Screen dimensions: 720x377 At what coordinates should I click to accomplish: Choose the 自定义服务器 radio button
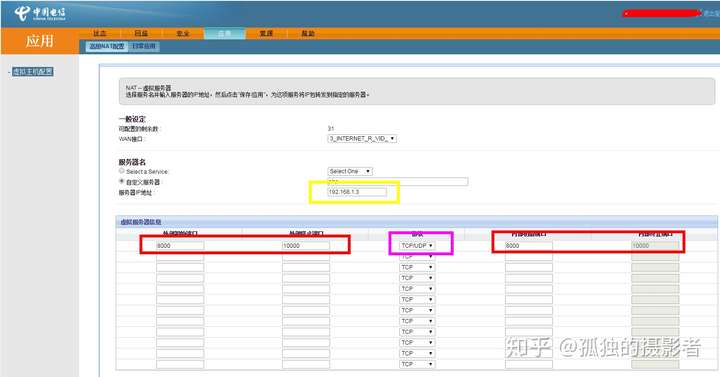pyautogui.click(x=122, y=181)
